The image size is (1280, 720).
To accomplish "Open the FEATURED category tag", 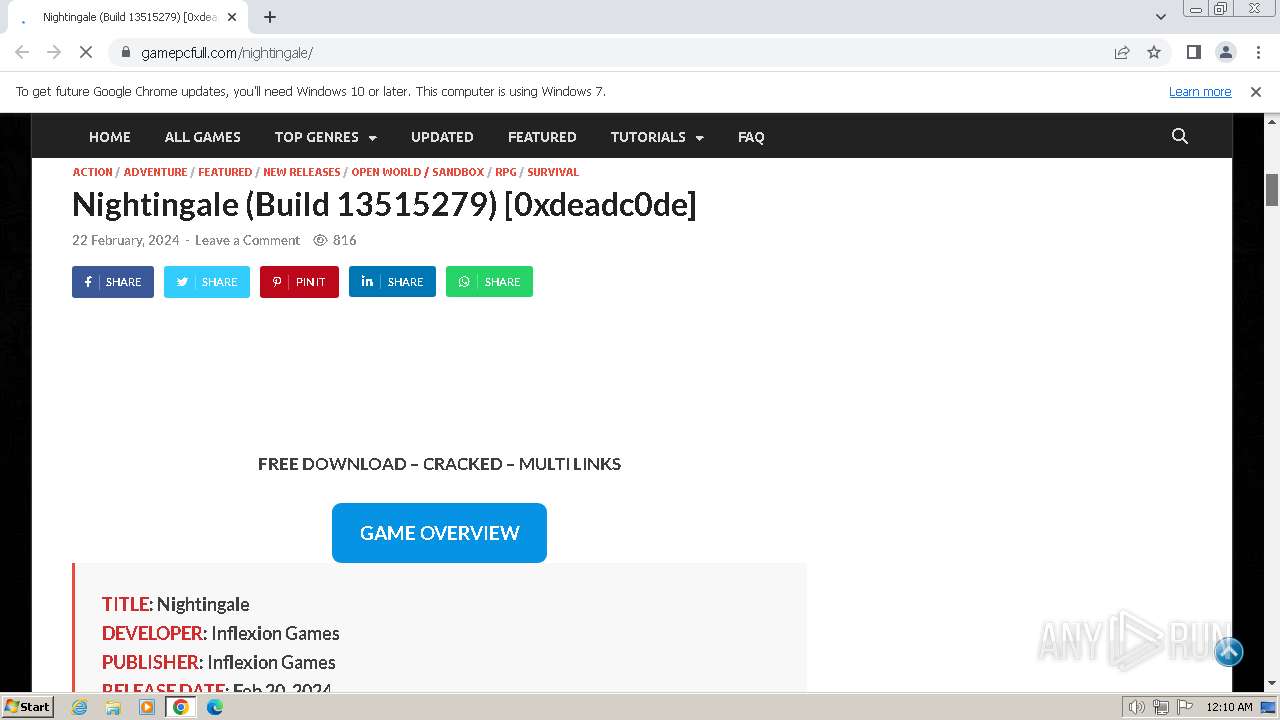I will [x=225, y=172].
